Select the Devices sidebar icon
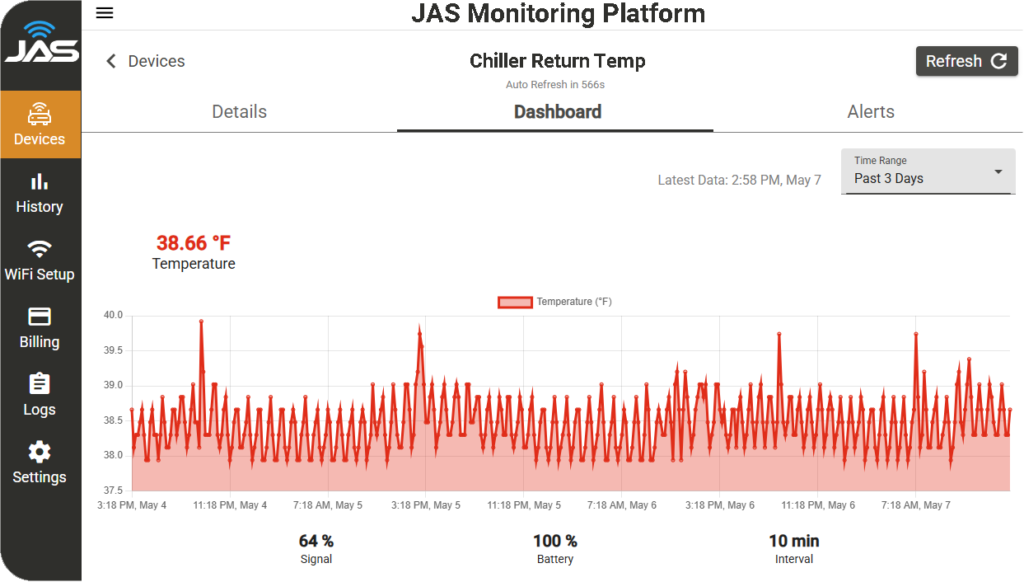Screen dimensions: 1024x582 coord(40,113)
